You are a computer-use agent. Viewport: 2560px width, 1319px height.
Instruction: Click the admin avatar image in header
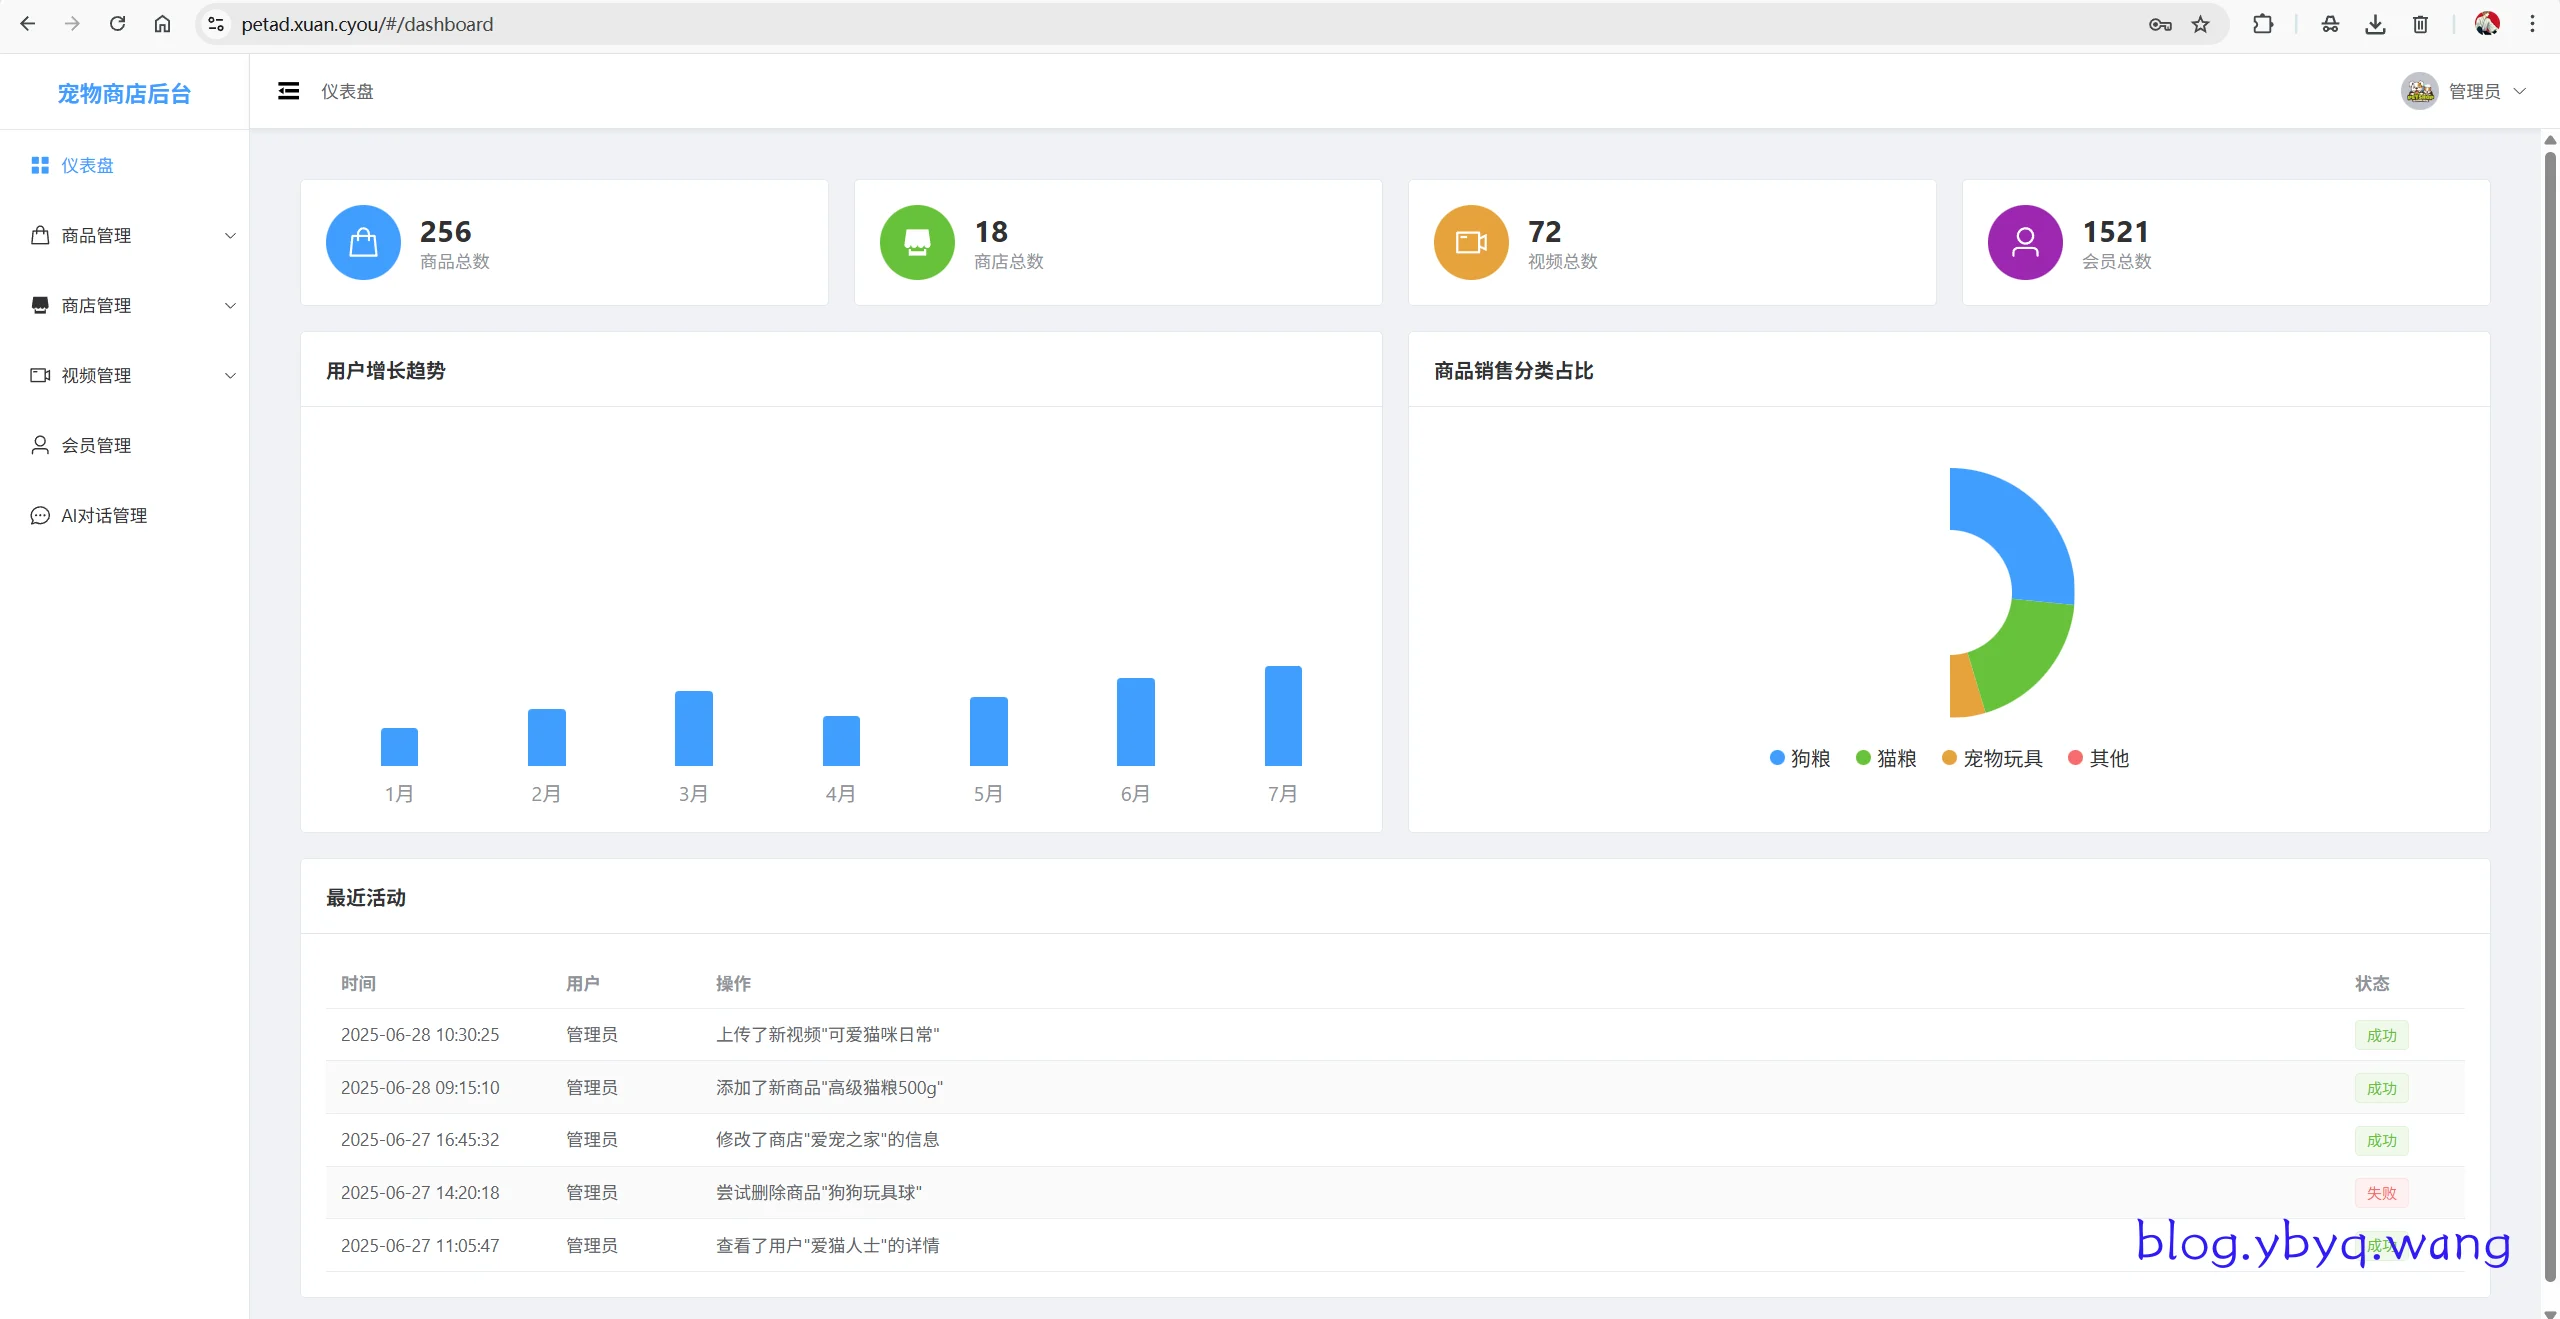(x=2419, y=91)
